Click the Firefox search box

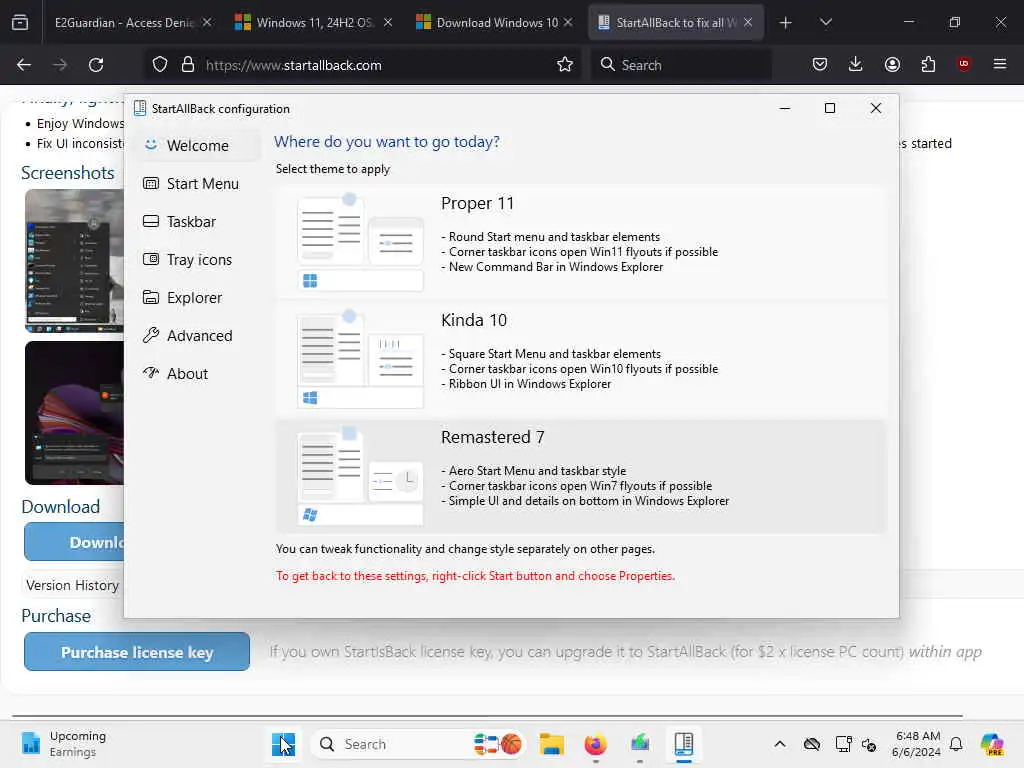click(x=681, y=65)
